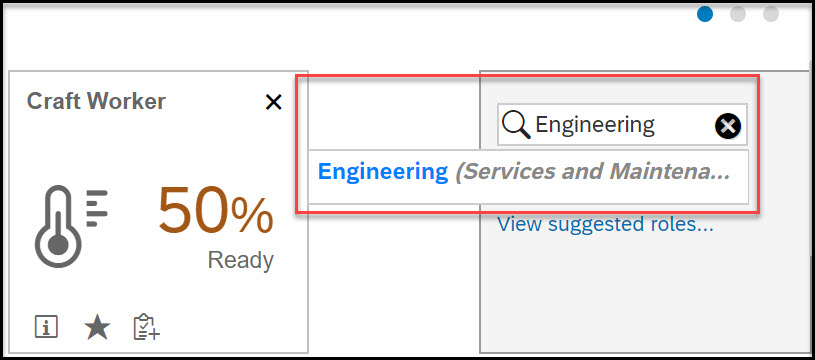Mark Craft Worker with the star icon
Viewport: 815px width, 360px height.
[97, 328]
